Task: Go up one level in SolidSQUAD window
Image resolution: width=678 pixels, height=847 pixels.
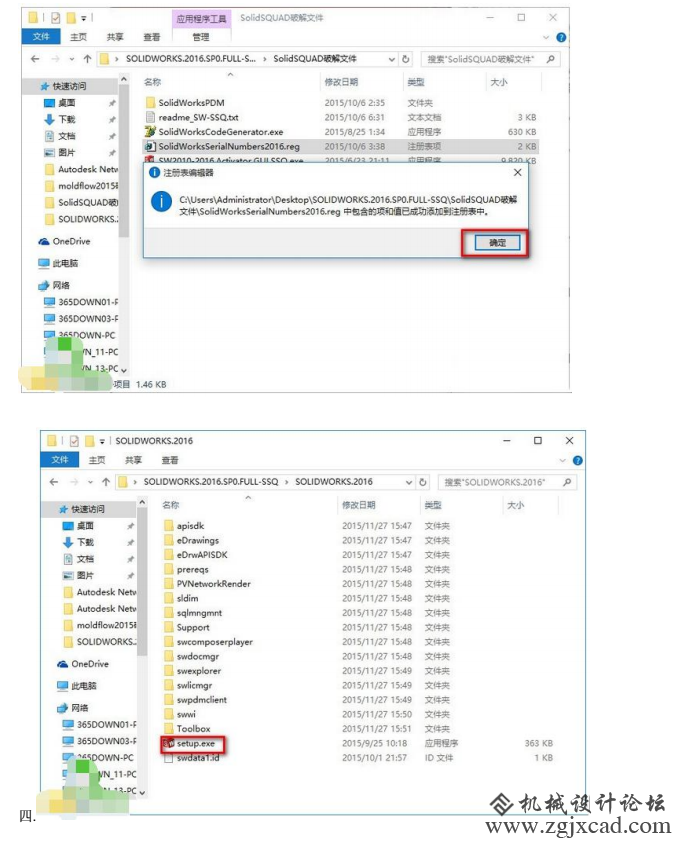Action: click(88, 59)
